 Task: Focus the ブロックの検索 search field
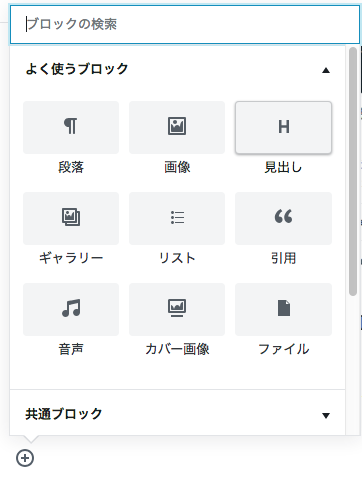[x=185, y=24]
